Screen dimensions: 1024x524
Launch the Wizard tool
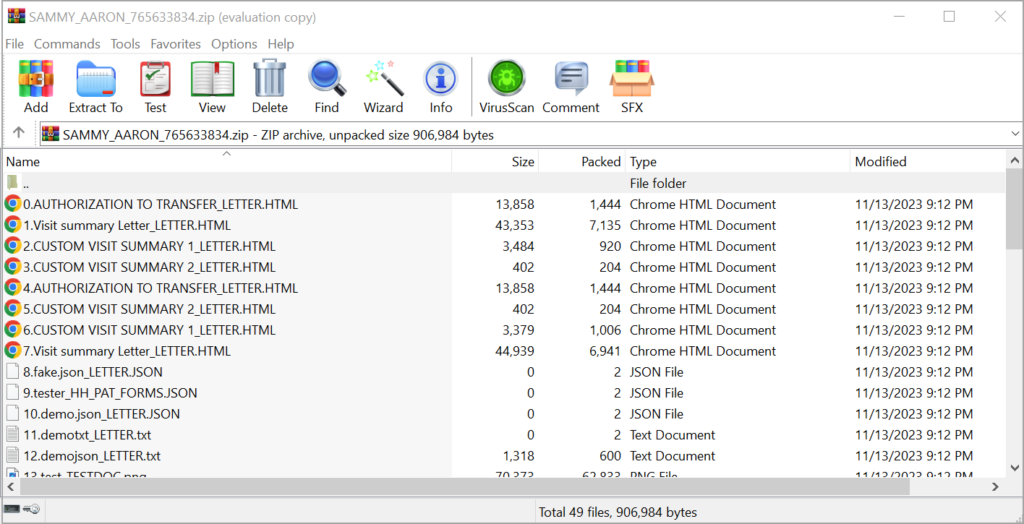(x=383, y=86)
